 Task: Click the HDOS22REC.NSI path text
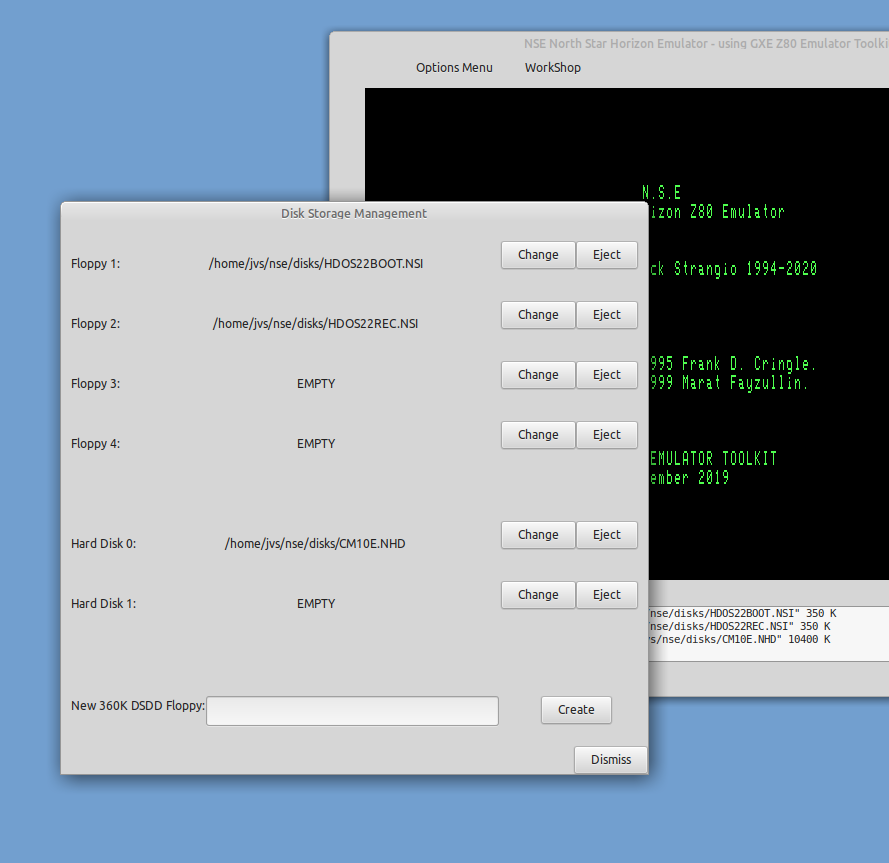click(315, 324)
